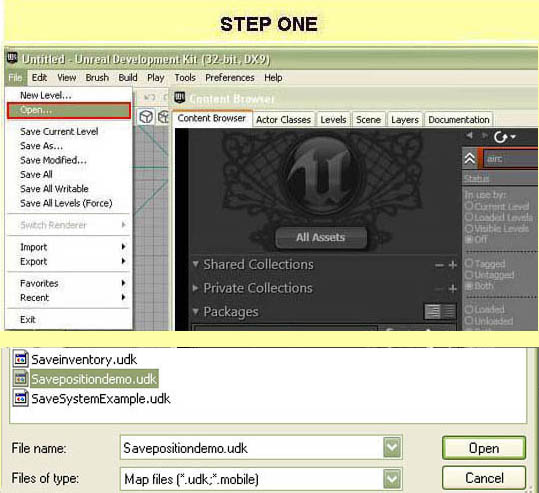The height and width of the screenshot is (493, 539).
Task: Open the View menu
Action: [66, 78]
